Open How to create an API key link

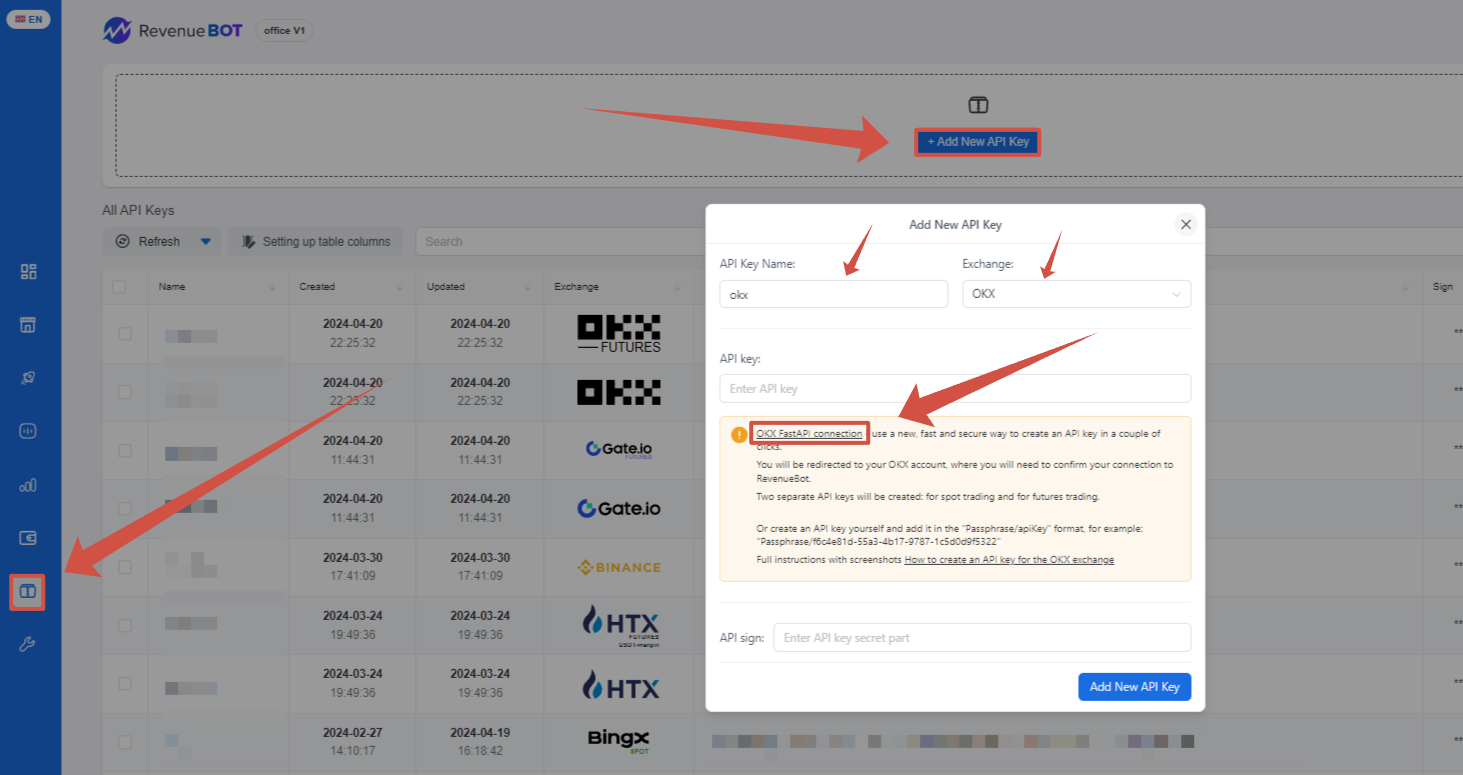point(1009,560)
